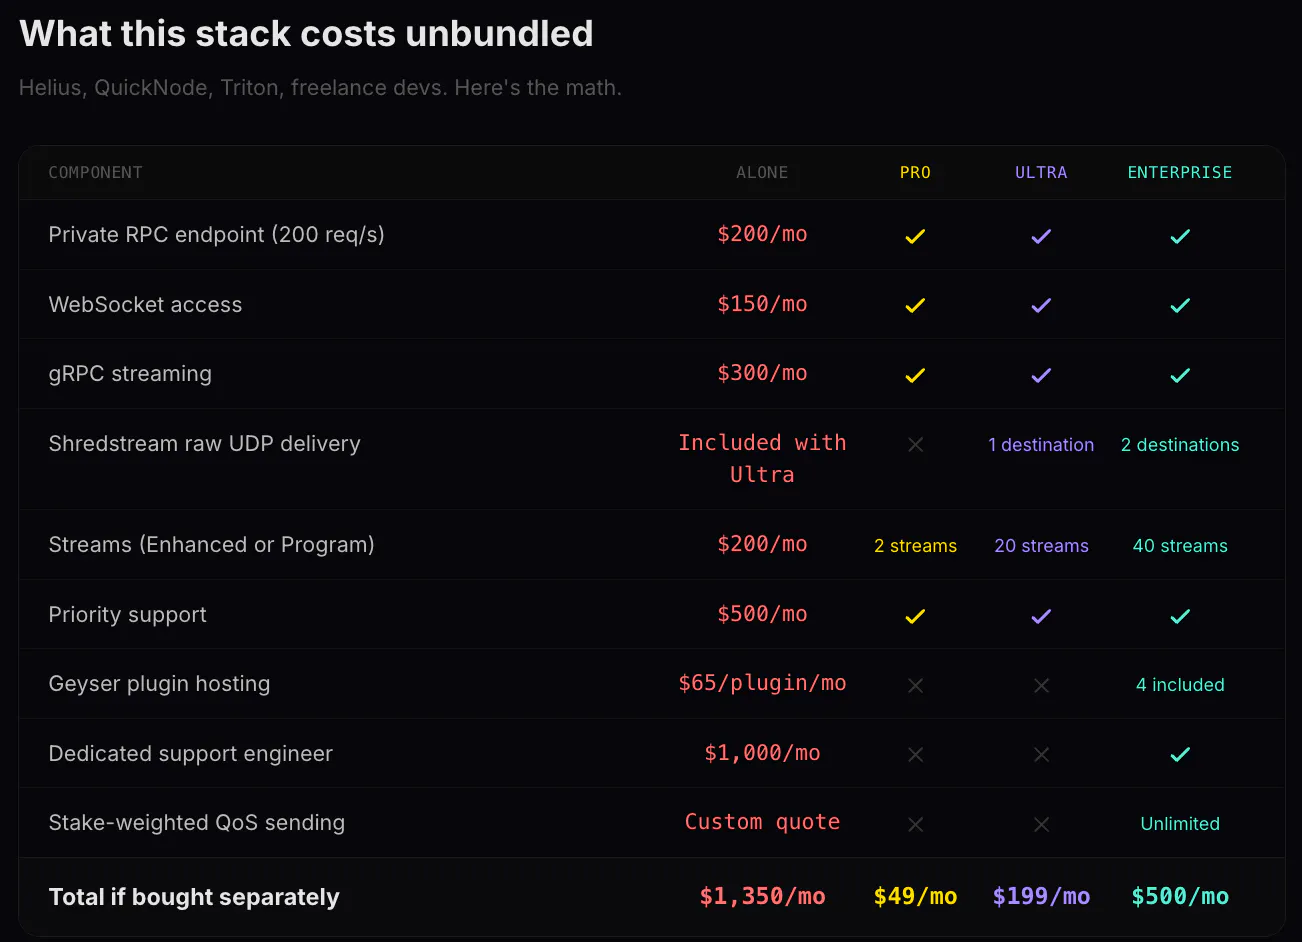Click '40 streams' in Enterprise column

[1180, 546]
